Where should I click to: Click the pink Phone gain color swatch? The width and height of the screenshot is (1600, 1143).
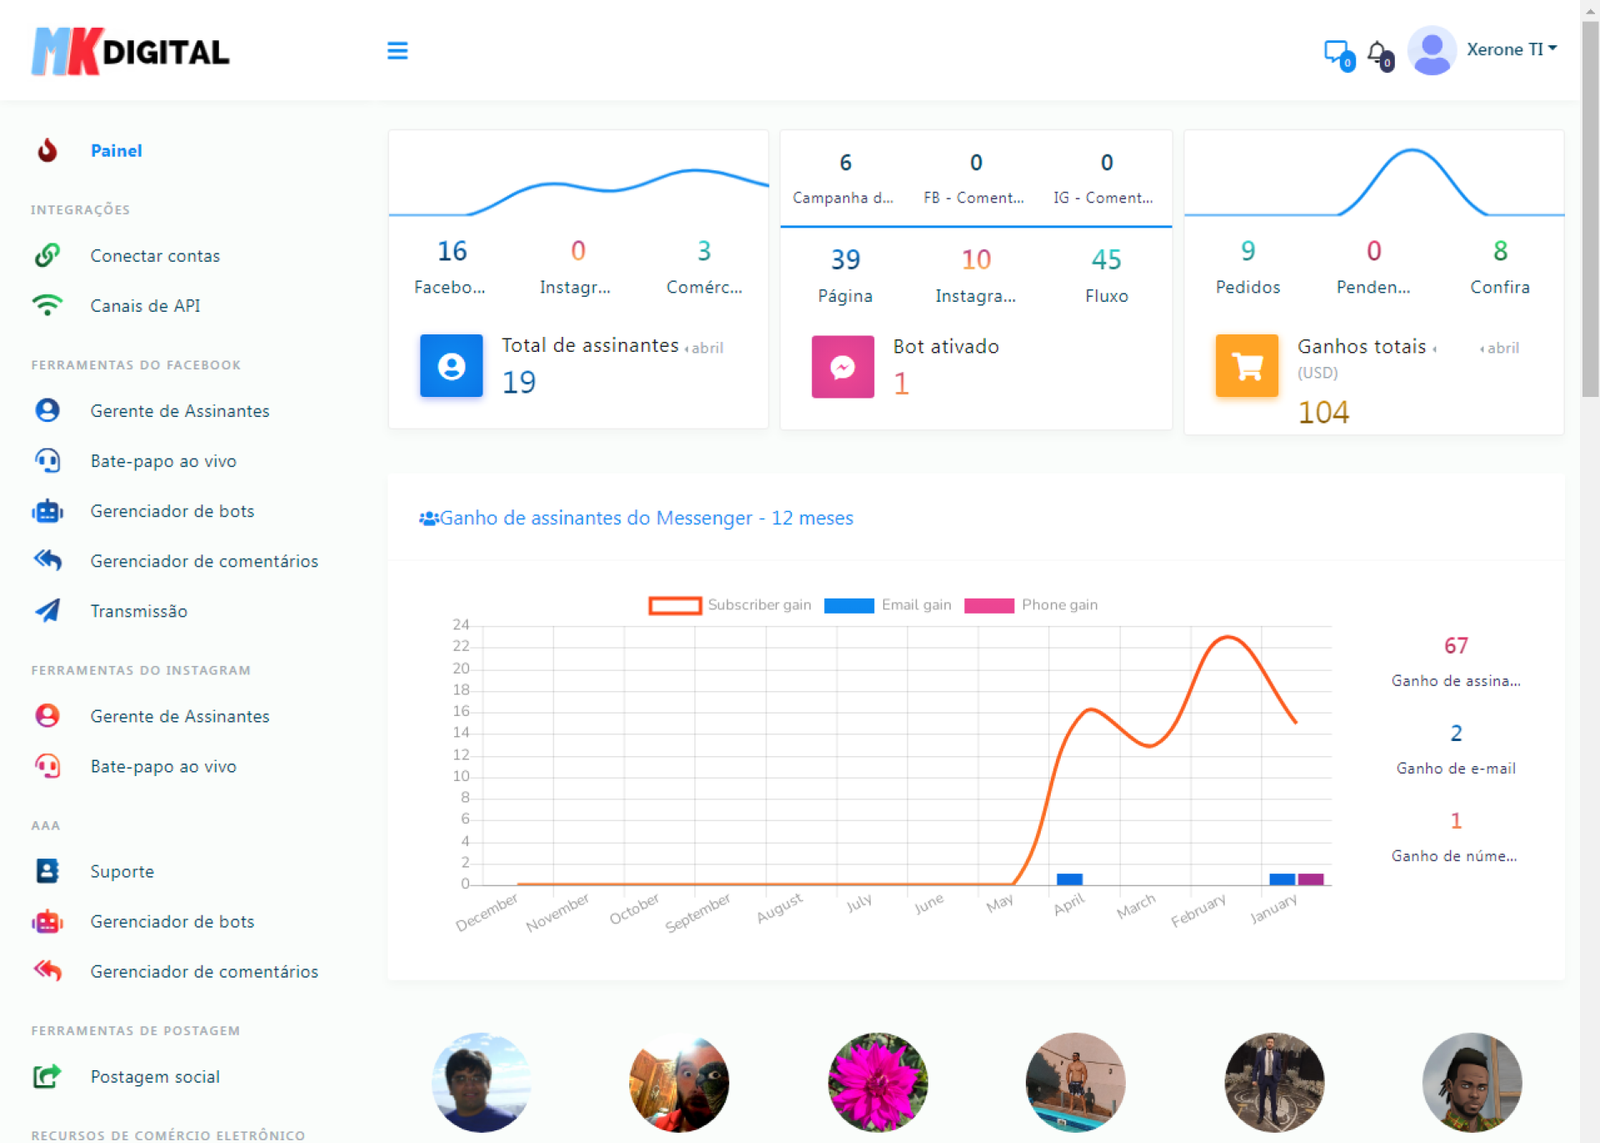[x=989, y=605]
